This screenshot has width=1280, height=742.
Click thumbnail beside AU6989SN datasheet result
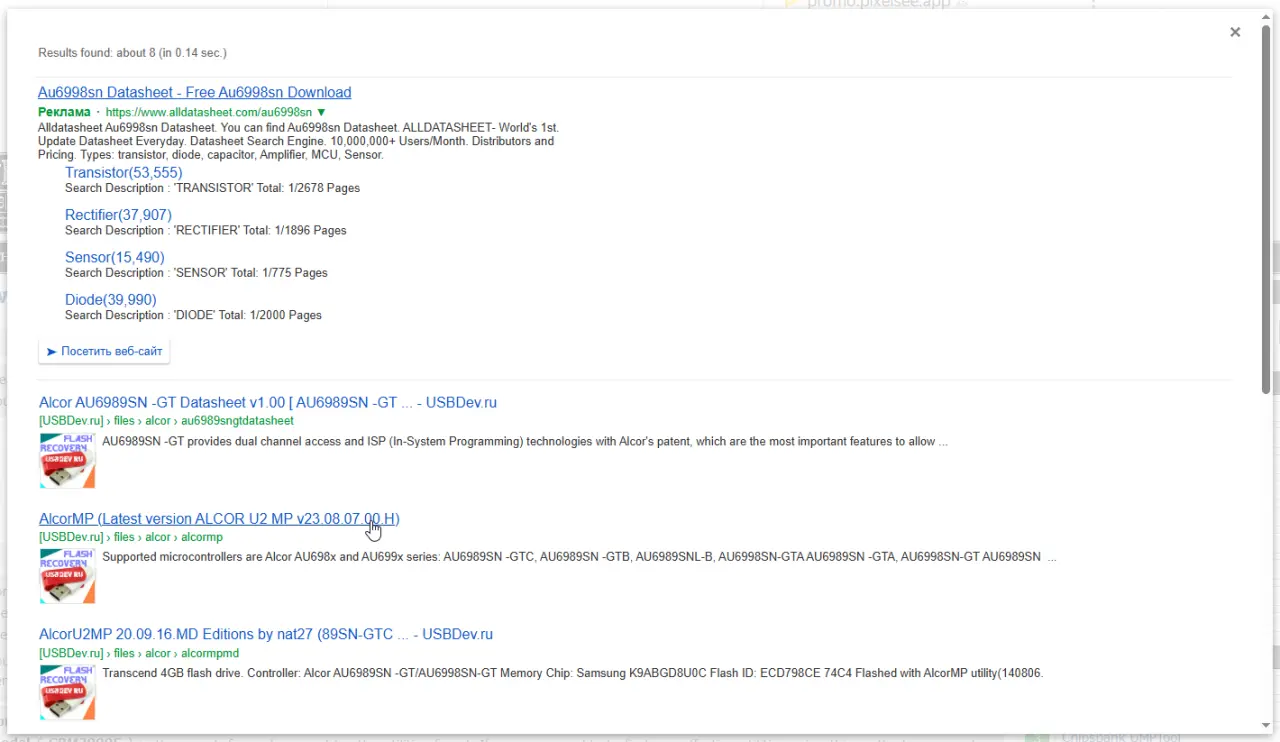pyautogui.click(x=67, y=460)
